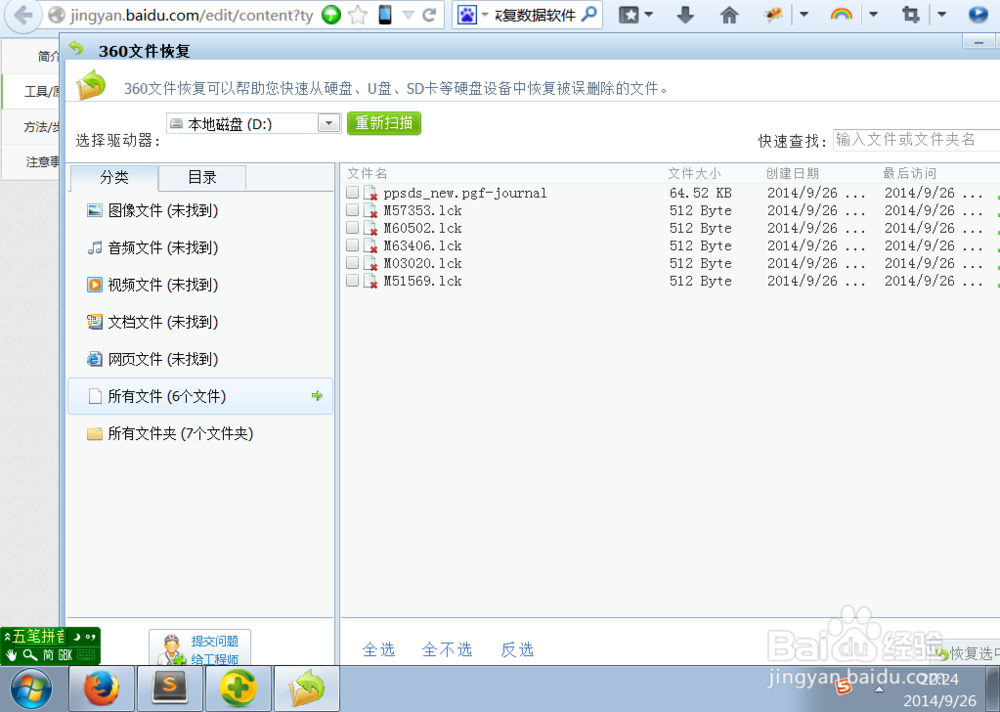This screenshot has height=712, width=1000.
Task: Open 360 file recovery taskbar icon
Action: [x=306, y=689]
